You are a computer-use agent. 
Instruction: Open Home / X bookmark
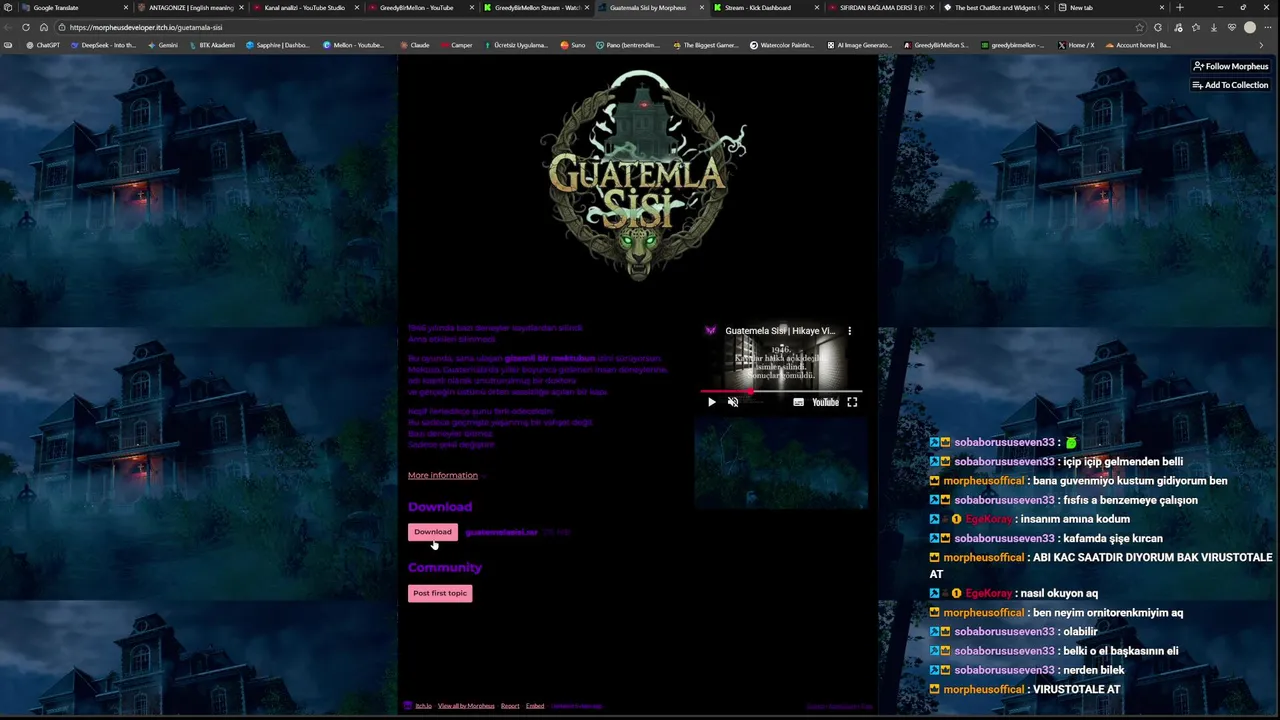pos(1076,45)
